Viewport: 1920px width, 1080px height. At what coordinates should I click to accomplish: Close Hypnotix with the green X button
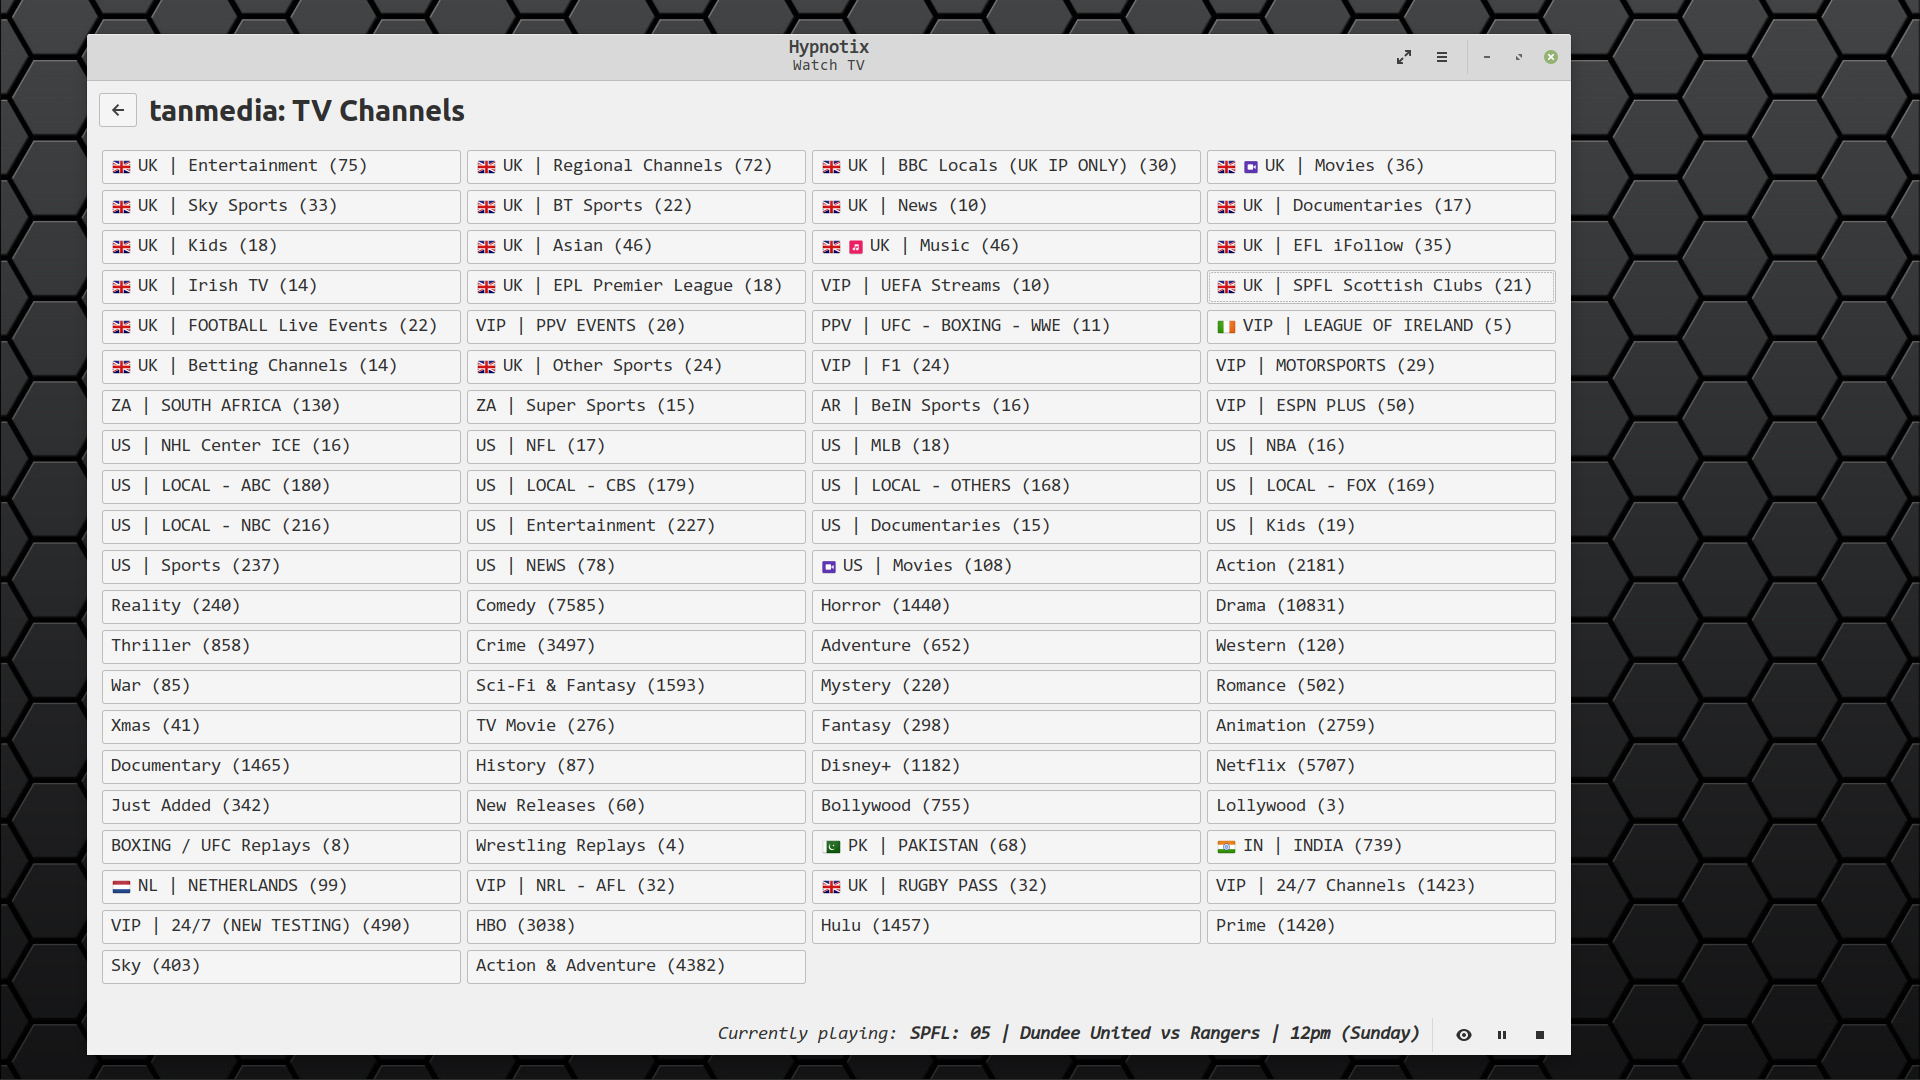click(x=1551, y=57)
